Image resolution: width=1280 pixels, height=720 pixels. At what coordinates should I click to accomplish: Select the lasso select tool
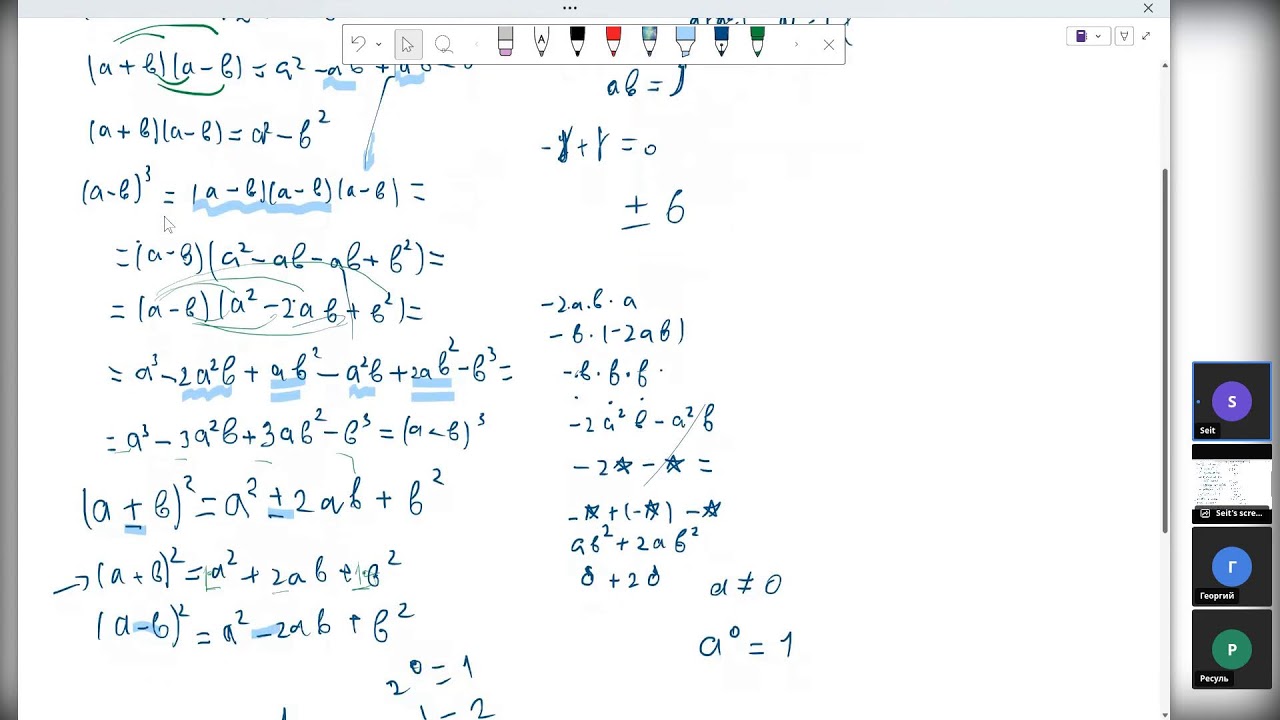coord(444,44)
